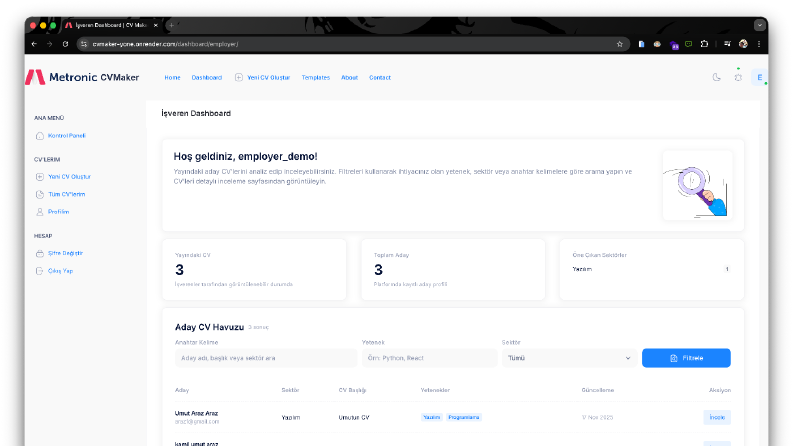
Task: Bookmark this page with star icon
Action: 620,44
